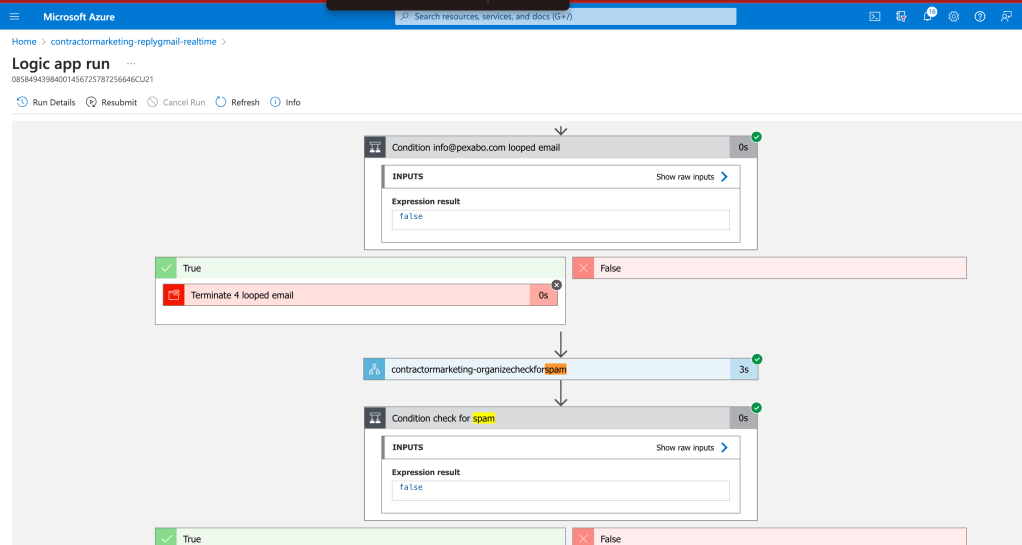Click the Cancel Run button
The height and width of the screenshot is (545, 1022).
pyautogui.click(x=176, y=102)
